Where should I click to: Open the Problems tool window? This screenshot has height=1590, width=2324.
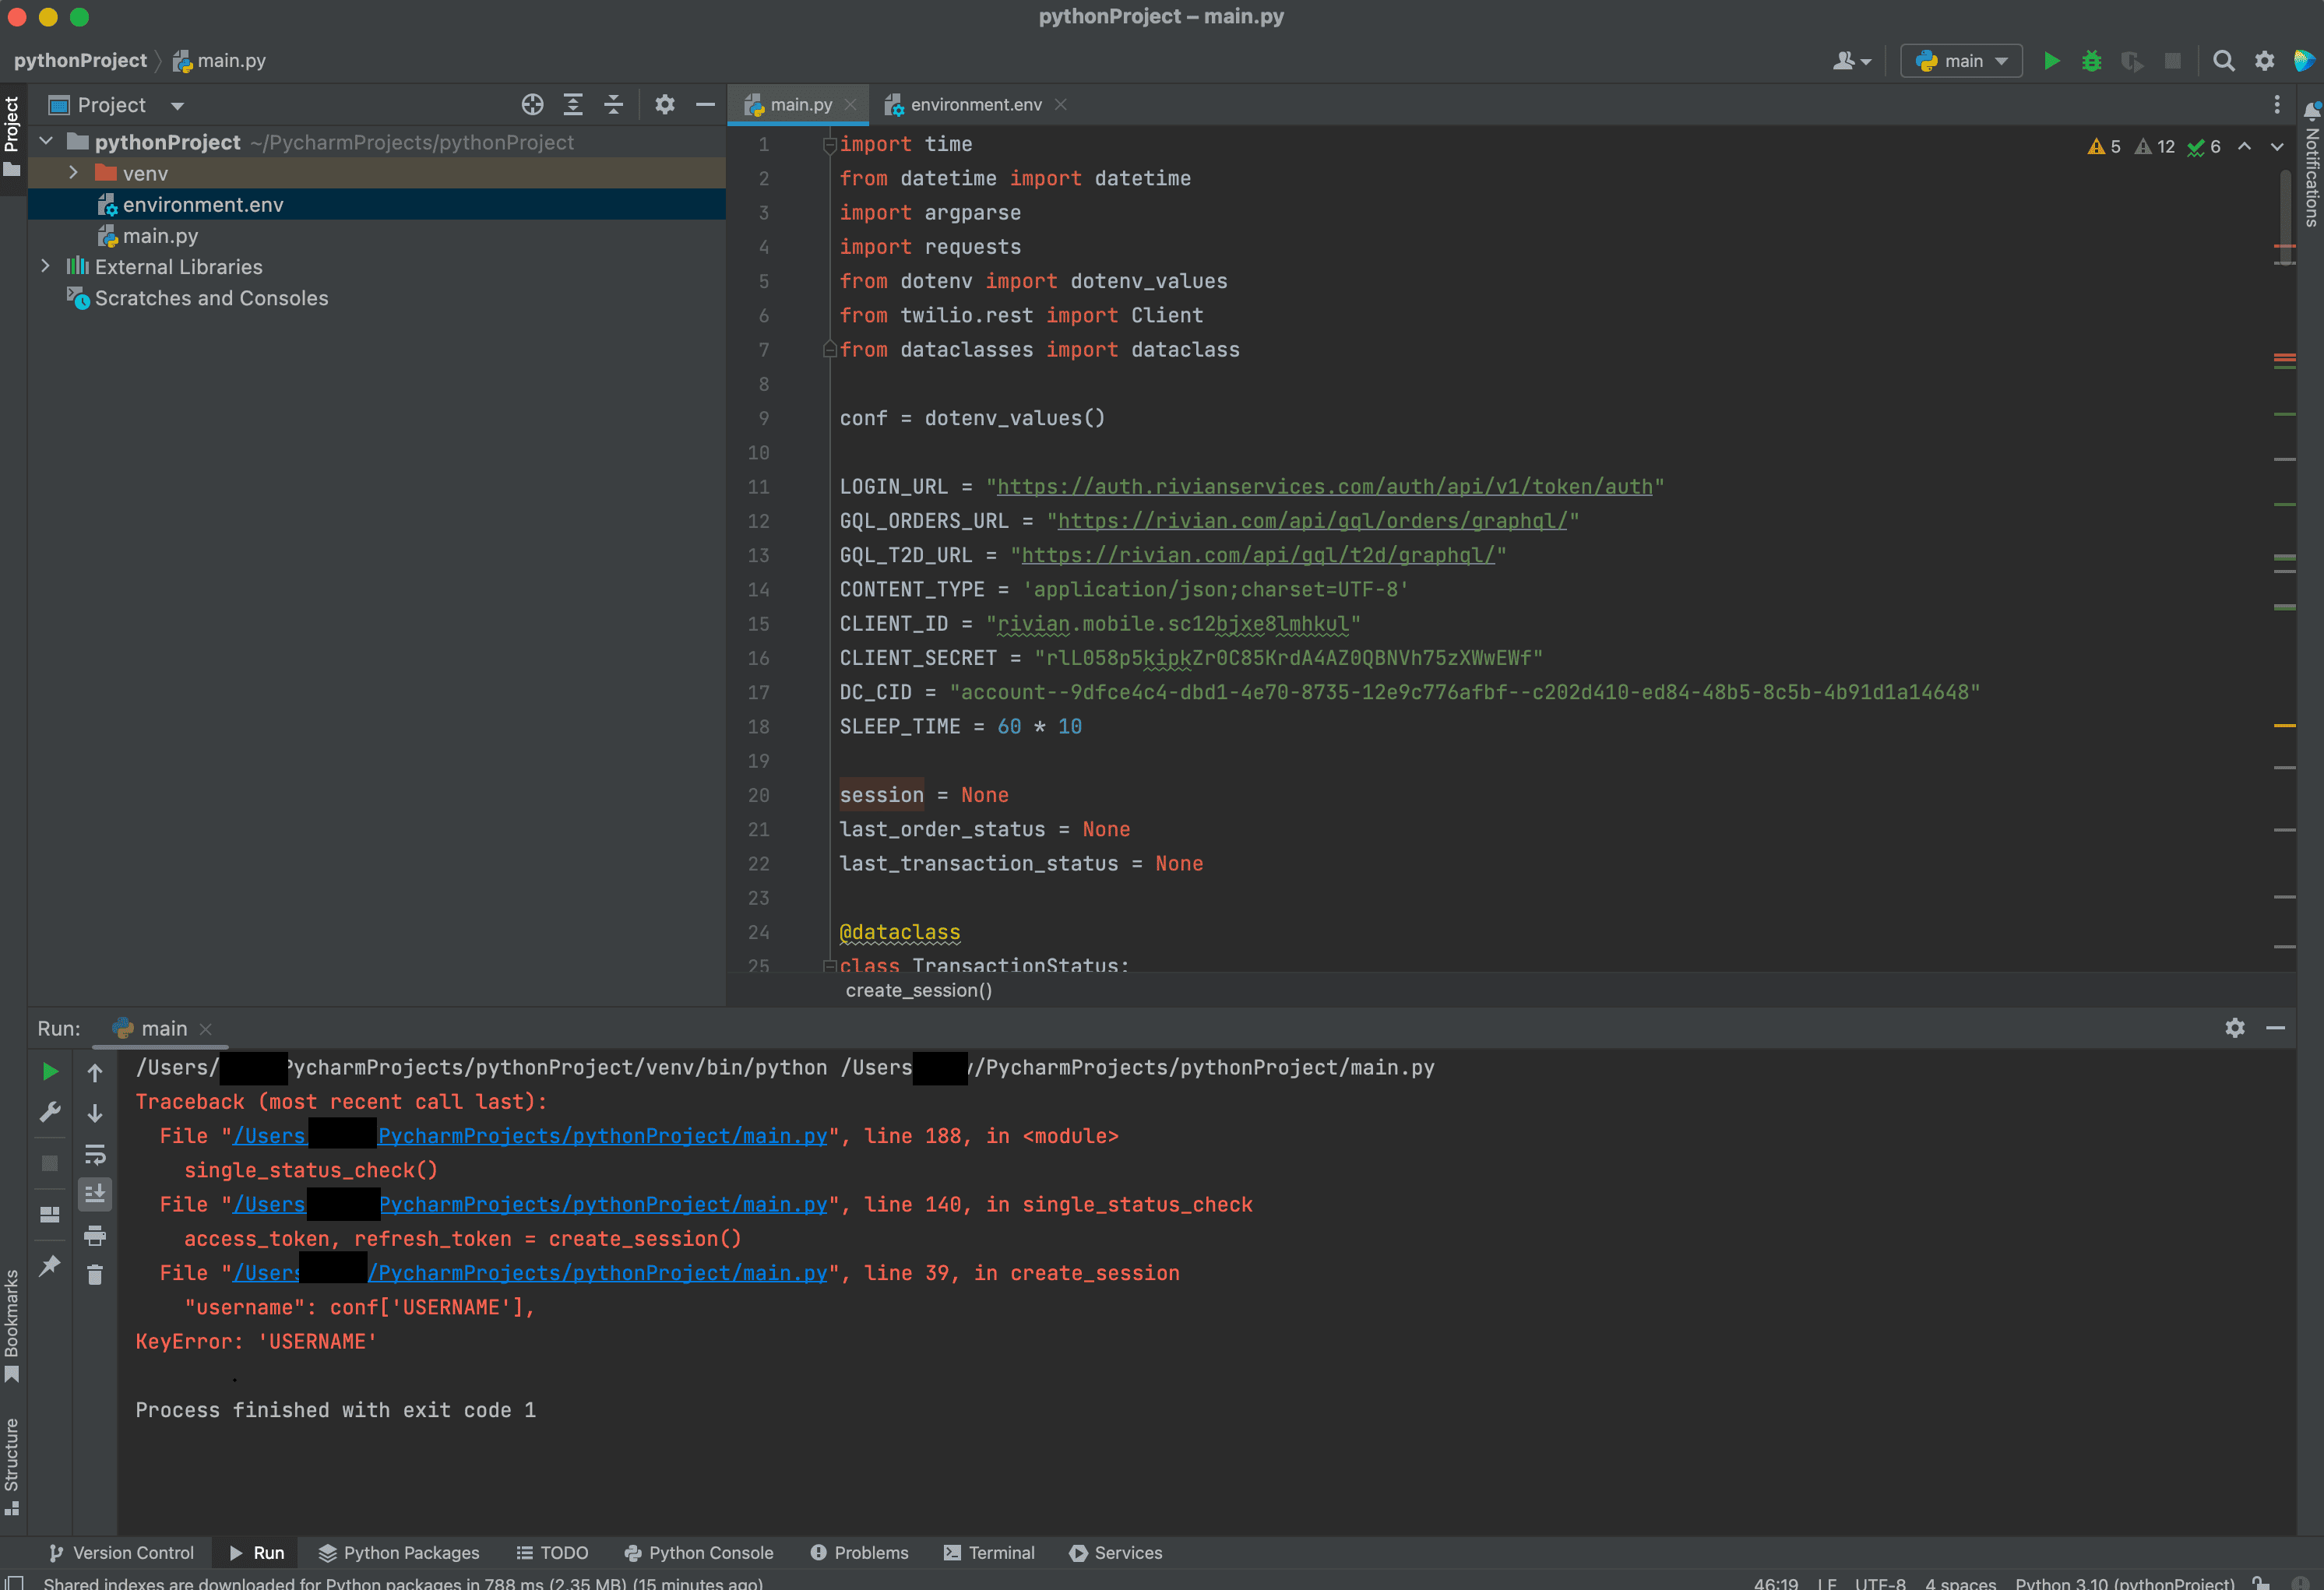(860, 1553)
